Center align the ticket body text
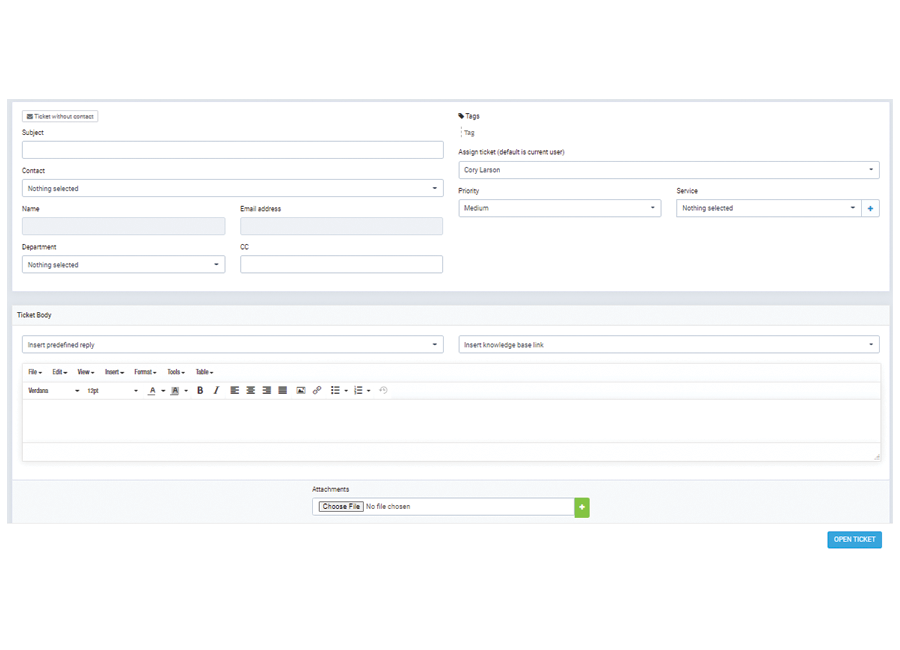This screenshot has height=650, width=900. point(251,391)
